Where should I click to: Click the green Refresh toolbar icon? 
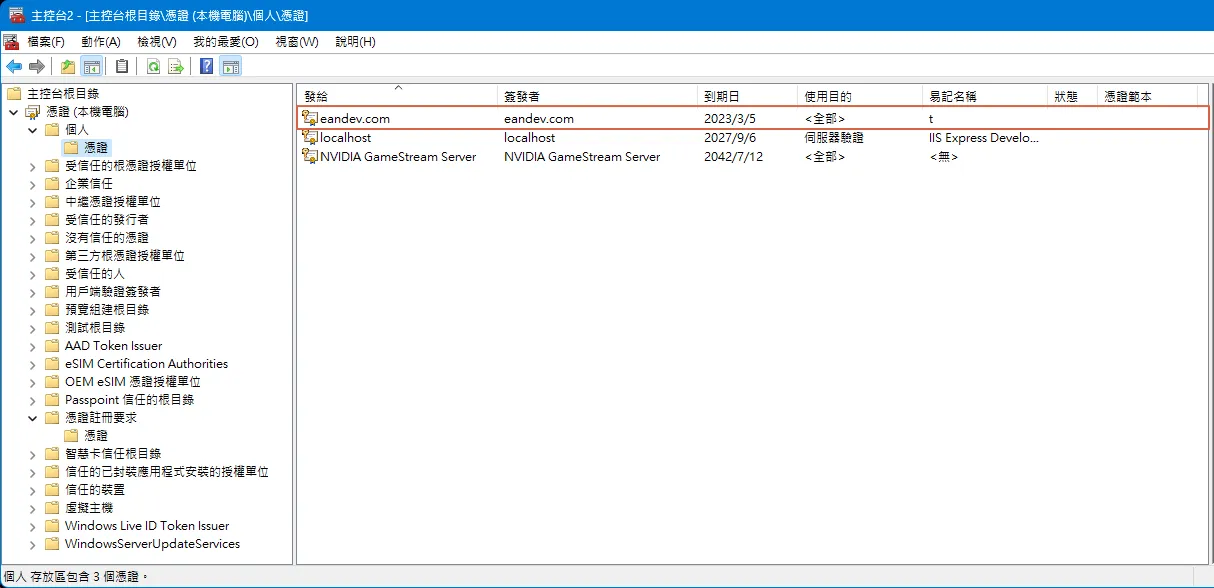(153, 67)
